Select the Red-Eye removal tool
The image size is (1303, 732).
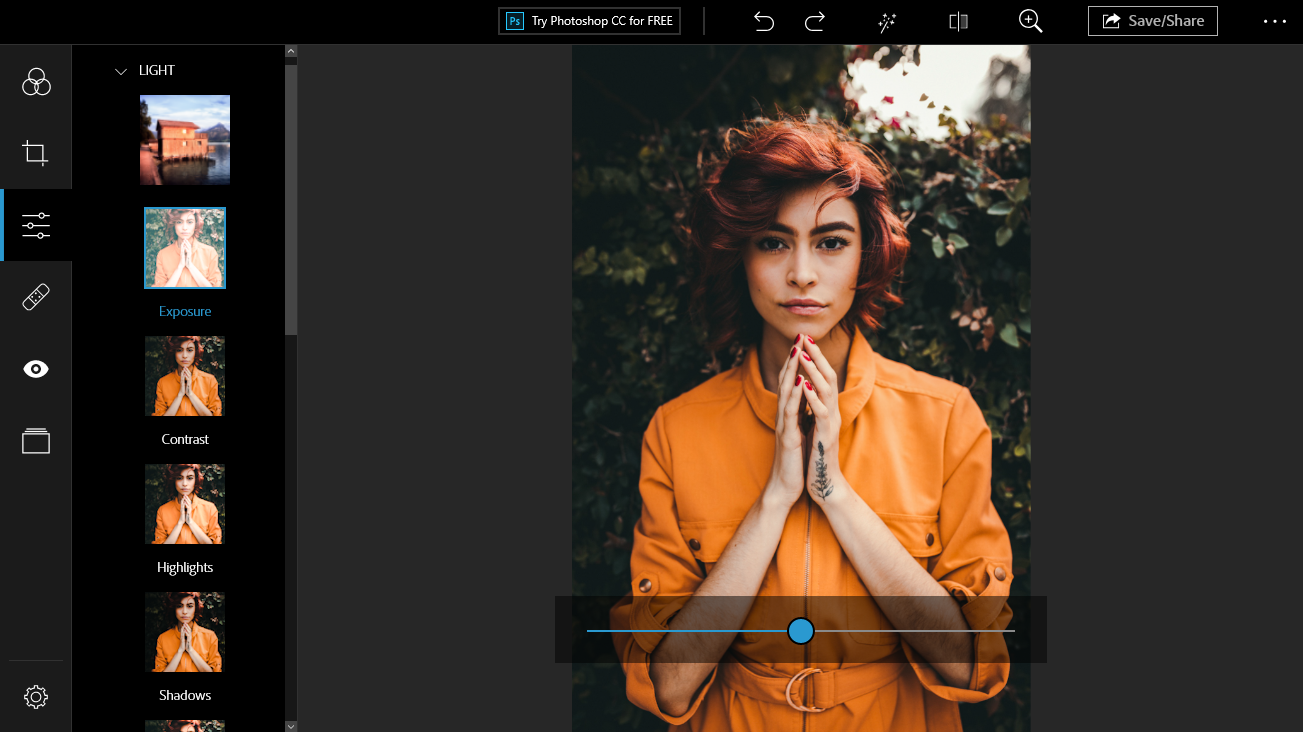click(x=36, y=368)
